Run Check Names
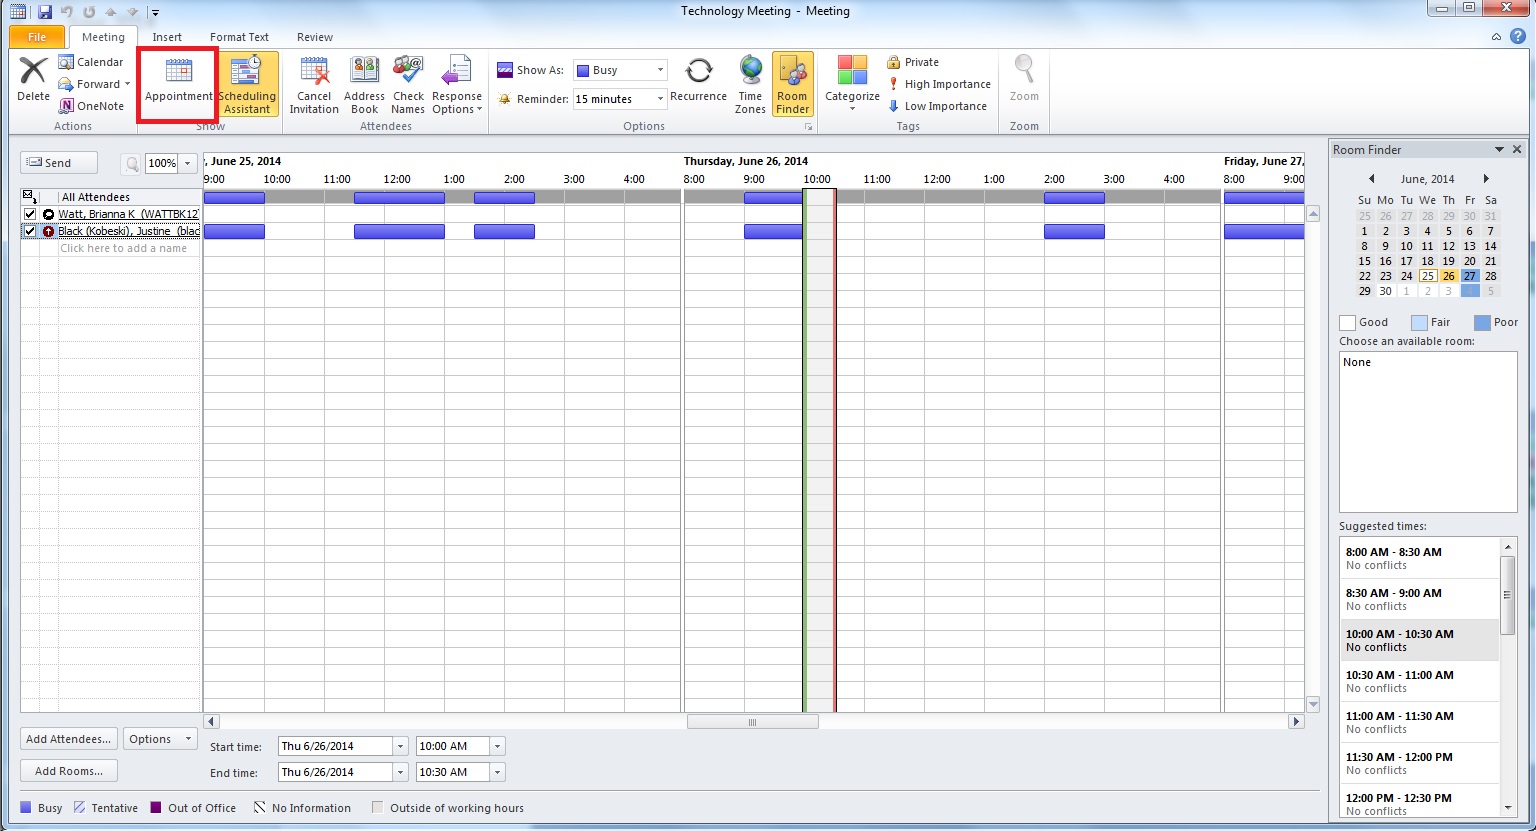This screenshot has height=831, width=1536. click(x=408, y=85)
